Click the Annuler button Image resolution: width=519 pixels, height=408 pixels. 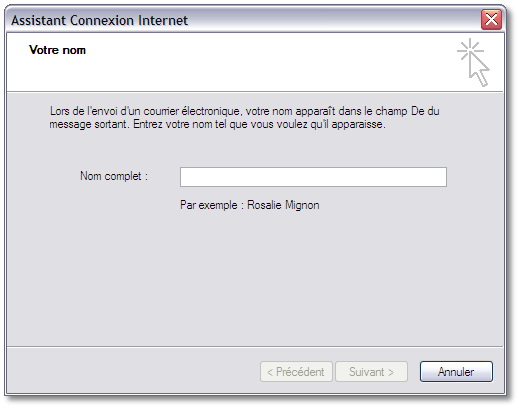456,371
